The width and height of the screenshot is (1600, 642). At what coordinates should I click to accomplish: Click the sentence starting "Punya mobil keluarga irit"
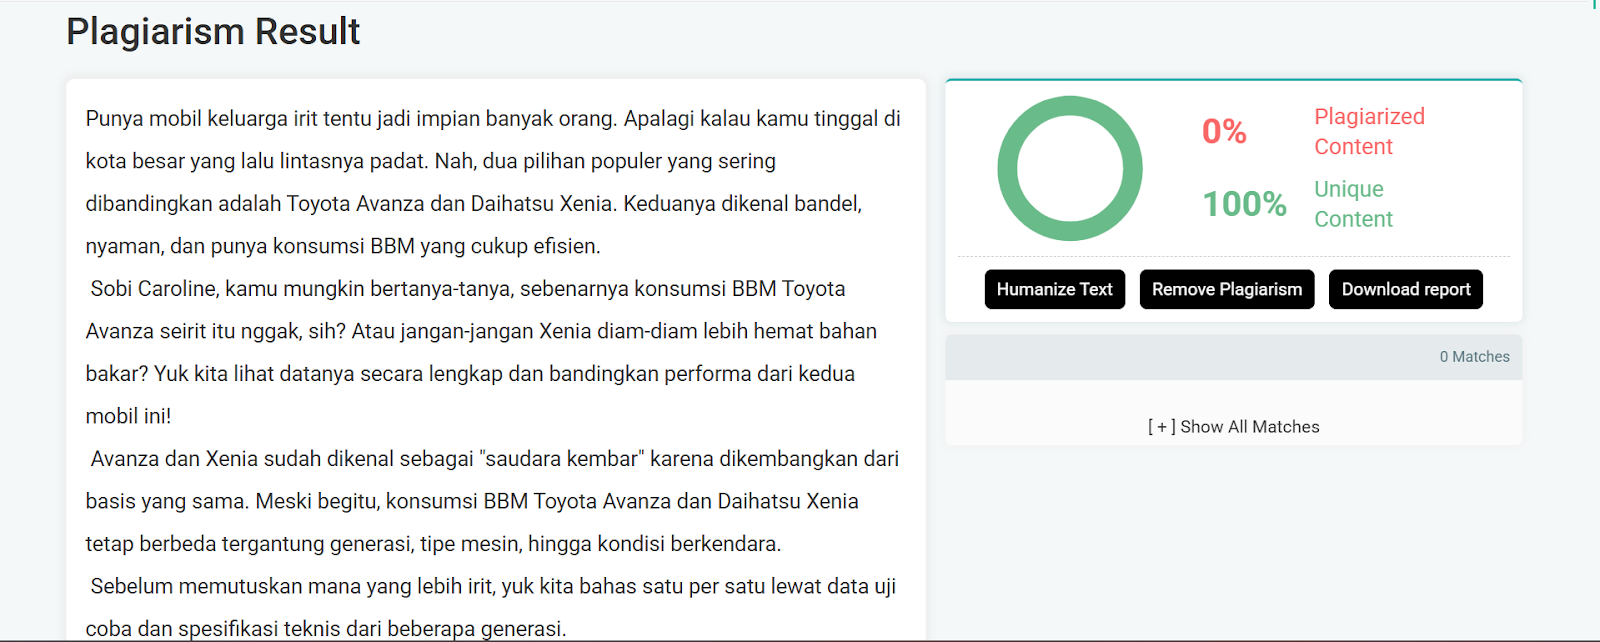(x=350, y=119)
